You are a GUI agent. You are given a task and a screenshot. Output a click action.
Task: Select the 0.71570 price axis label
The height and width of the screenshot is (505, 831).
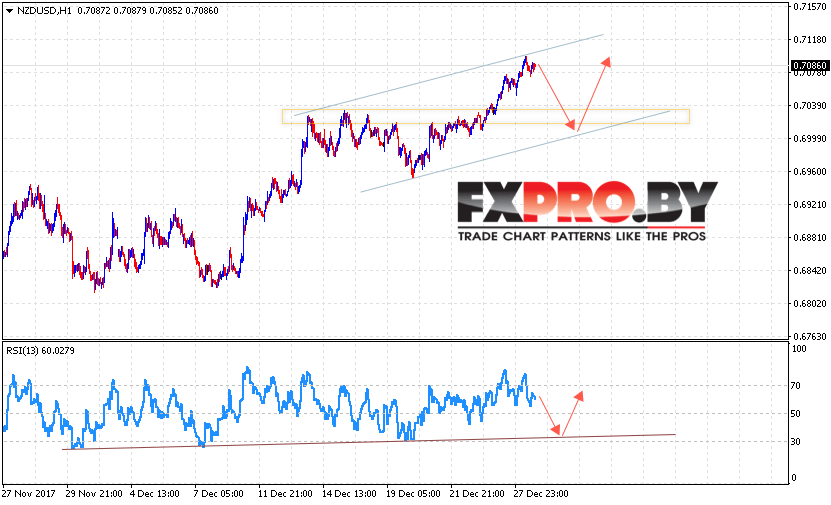810,6
